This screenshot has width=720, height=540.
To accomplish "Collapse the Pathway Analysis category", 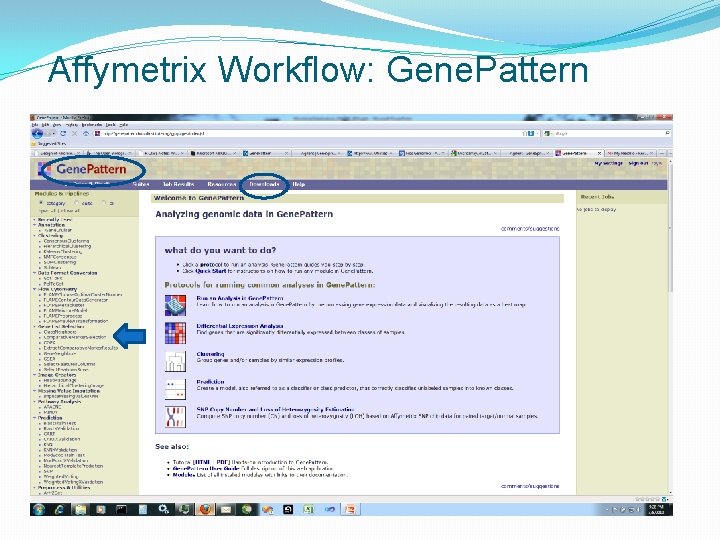I will tap(35, 401).
